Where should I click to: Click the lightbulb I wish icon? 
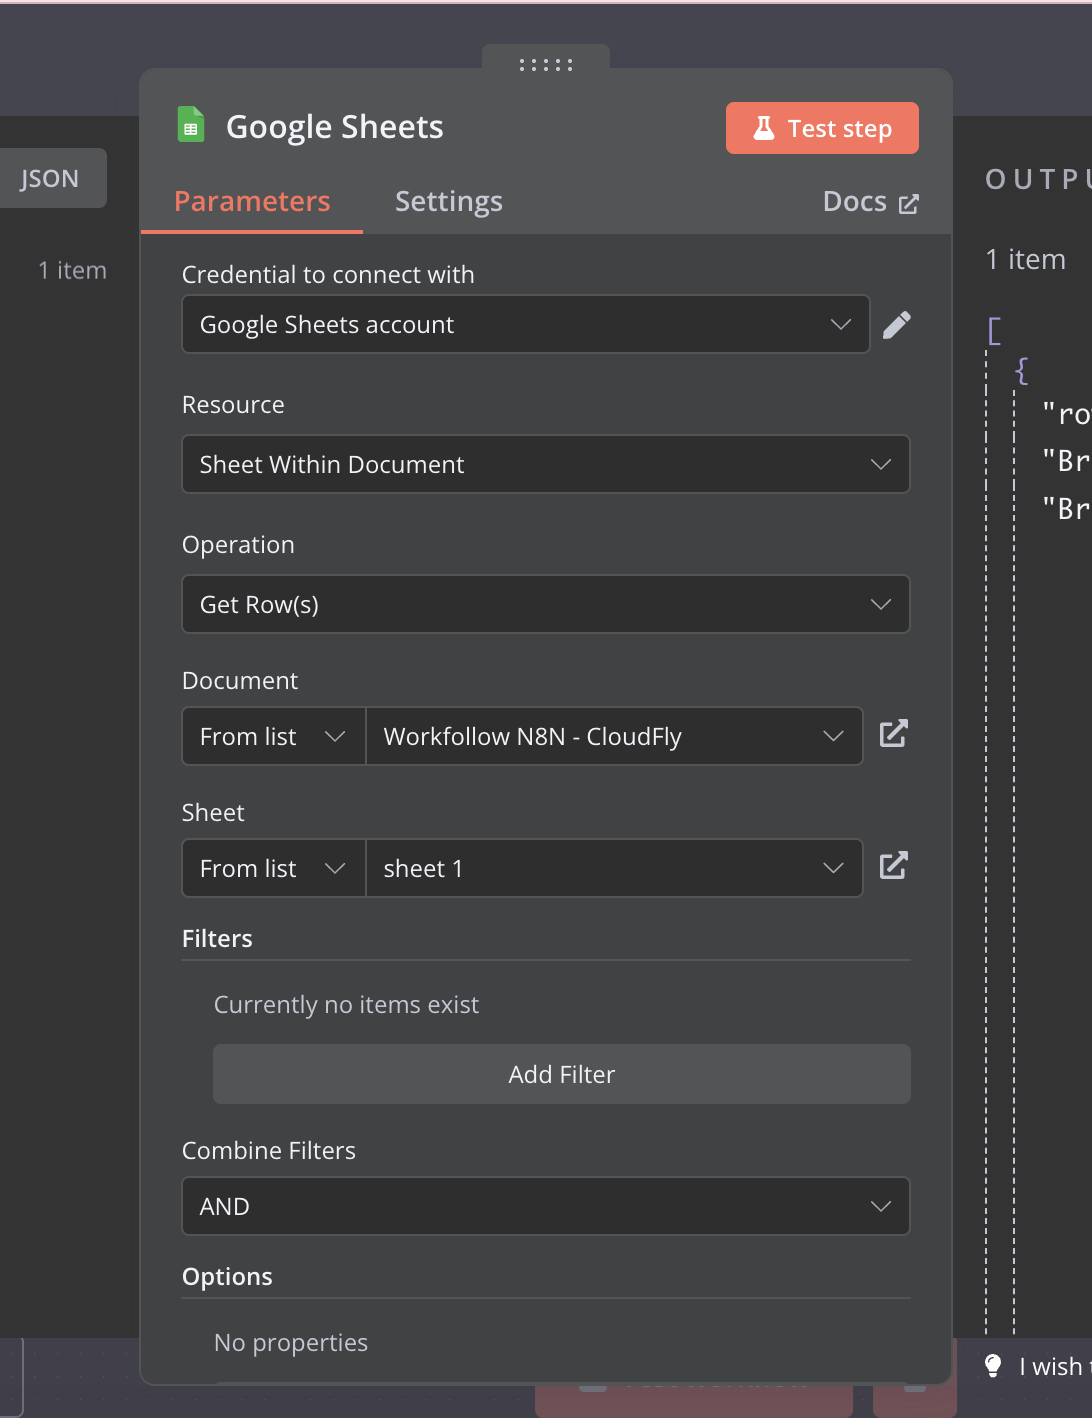993,1366
